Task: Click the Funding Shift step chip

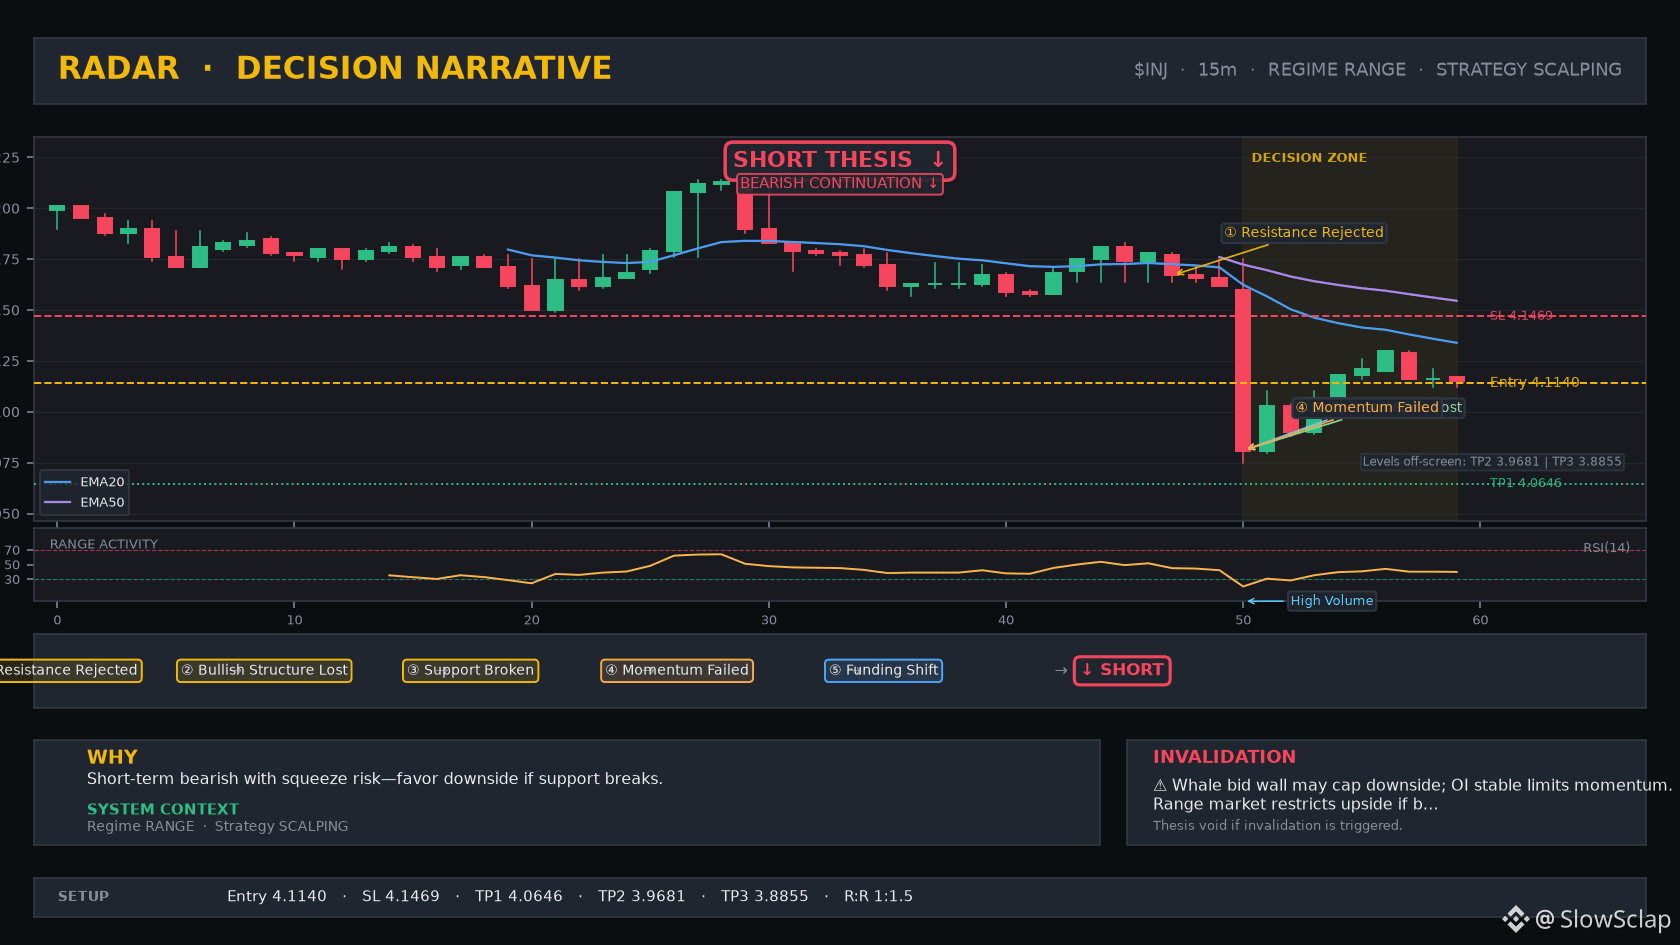Action: (883, 670)
